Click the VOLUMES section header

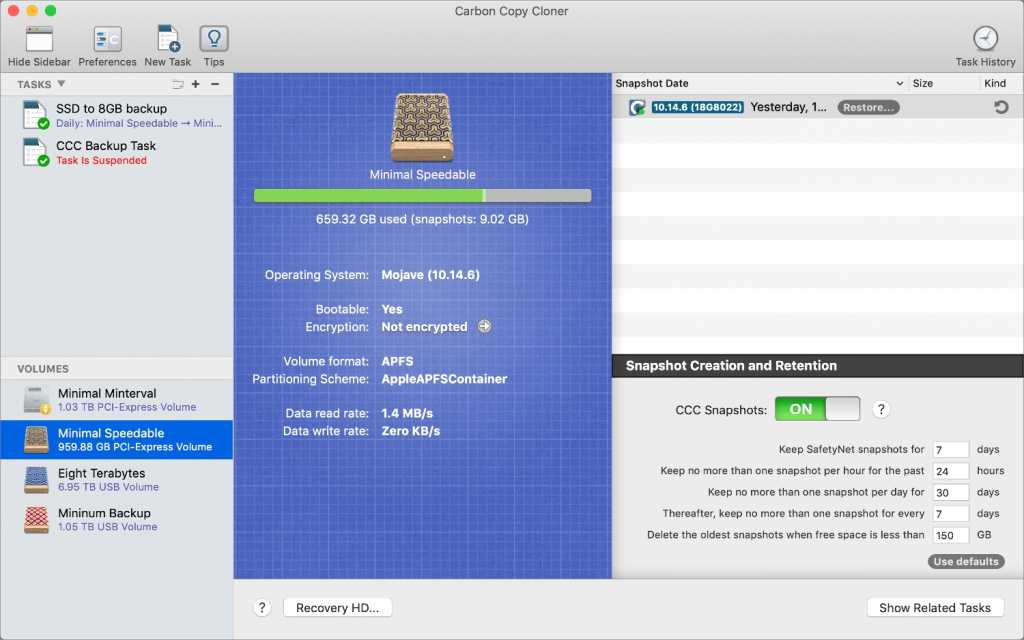click(x=43, y=369)
